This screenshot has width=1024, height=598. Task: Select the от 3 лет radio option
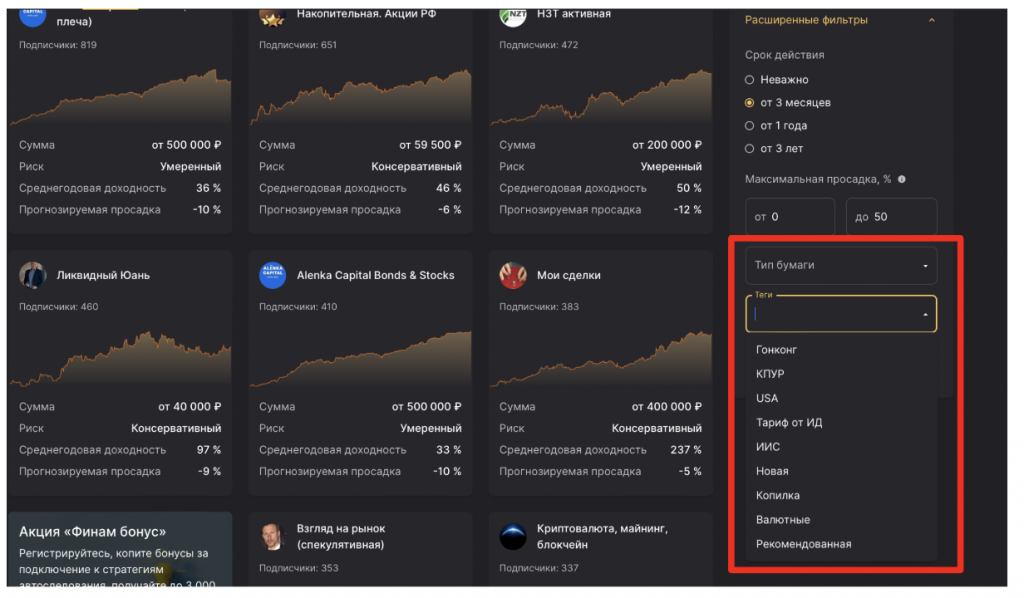point(750,149)
